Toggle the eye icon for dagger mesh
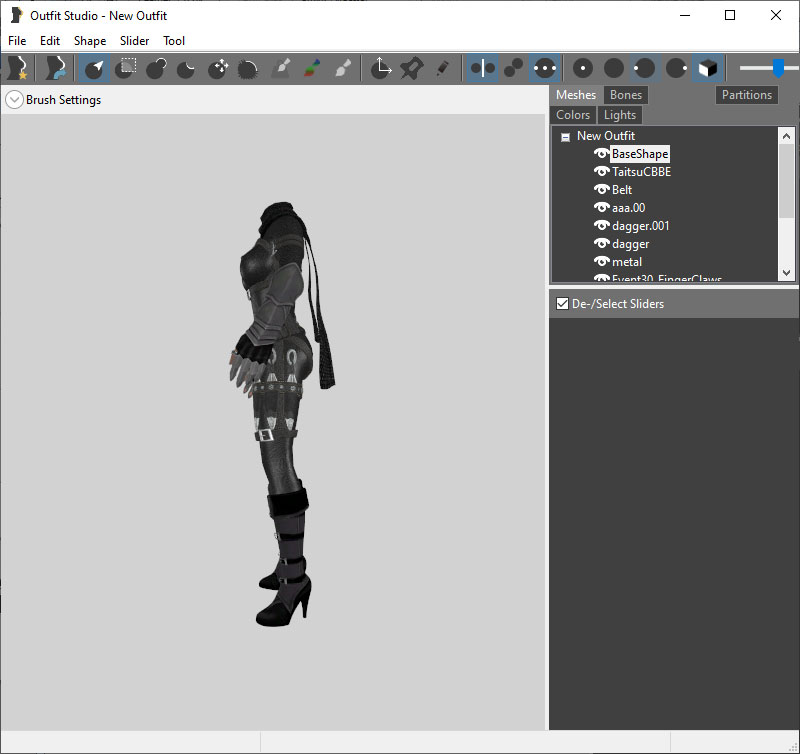Viewport: 800px width, 754px height. coord(602,243)
